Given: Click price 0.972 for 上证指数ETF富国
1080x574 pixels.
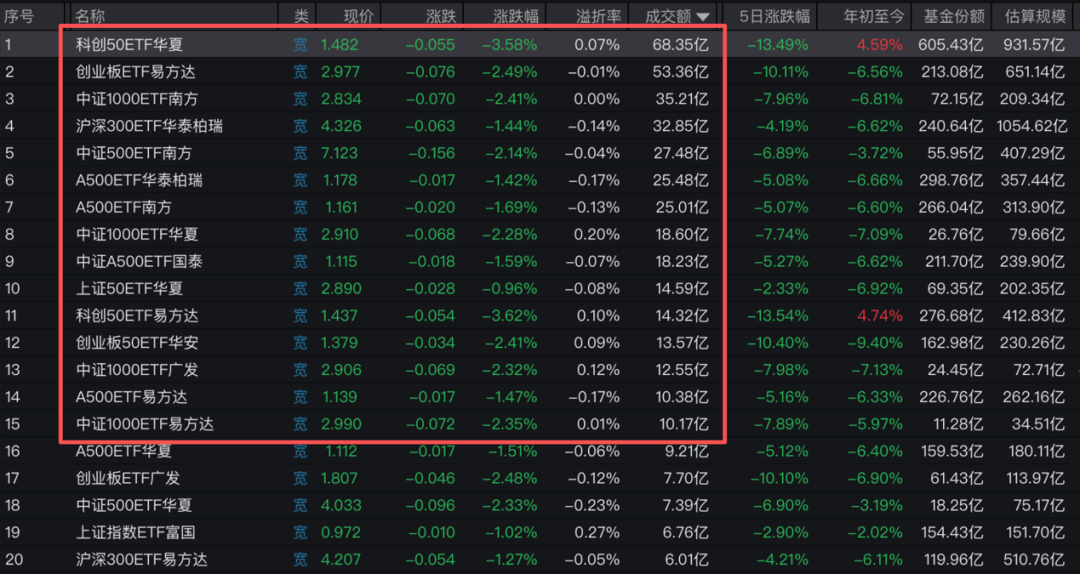Looking at the screenshot, I should pyautogui.click(x=340, y=533).
